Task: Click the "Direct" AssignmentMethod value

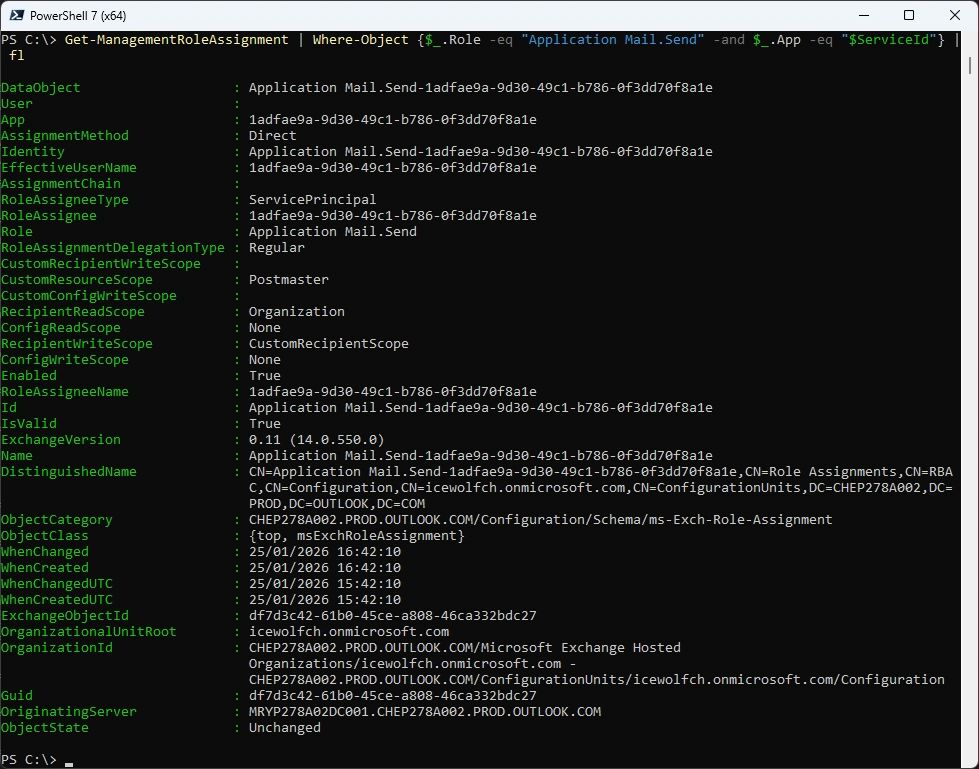Action: 272,136
